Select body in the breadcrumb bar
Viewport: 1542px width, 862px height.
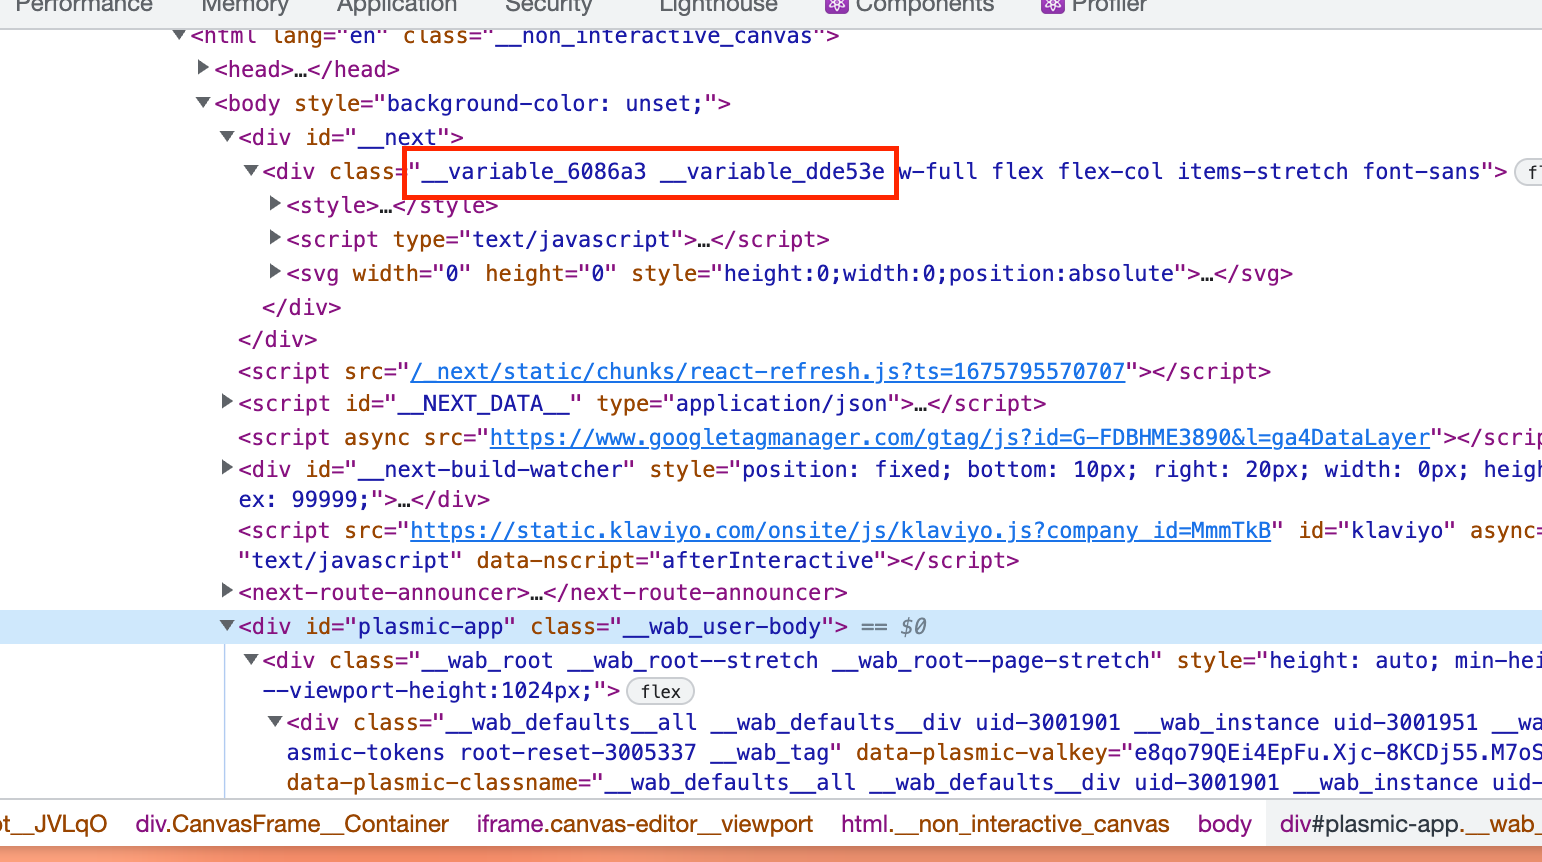click(x=1224, y=824)
